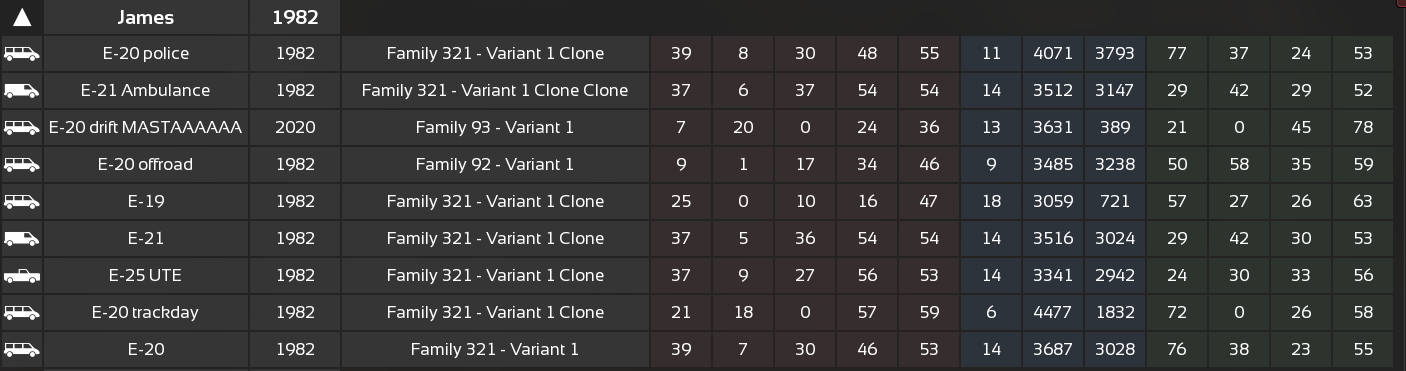Sort ascending with the white triangle arrow
The image size is (1406, 371).
click(21, 17)
